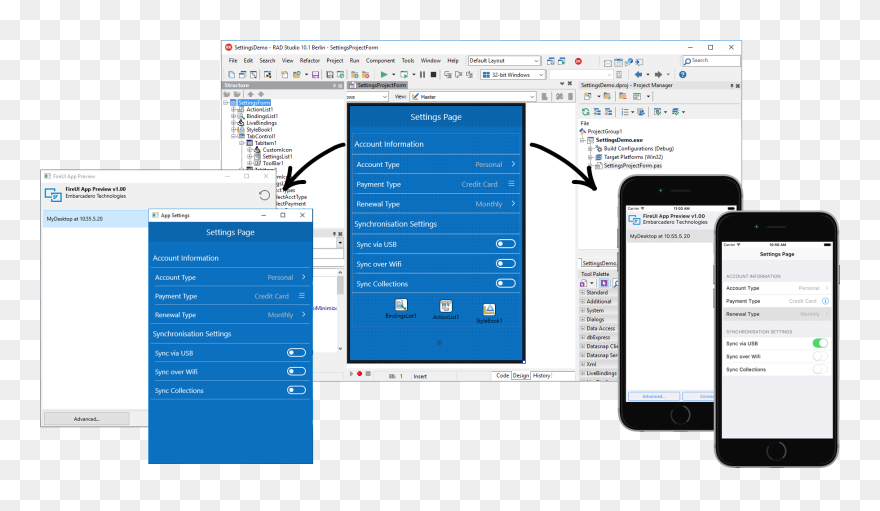The height and width of the screenshot is (511, 880).
Task: Click the refresh icon in FireUI App Preview
Action: coord(264,195)
